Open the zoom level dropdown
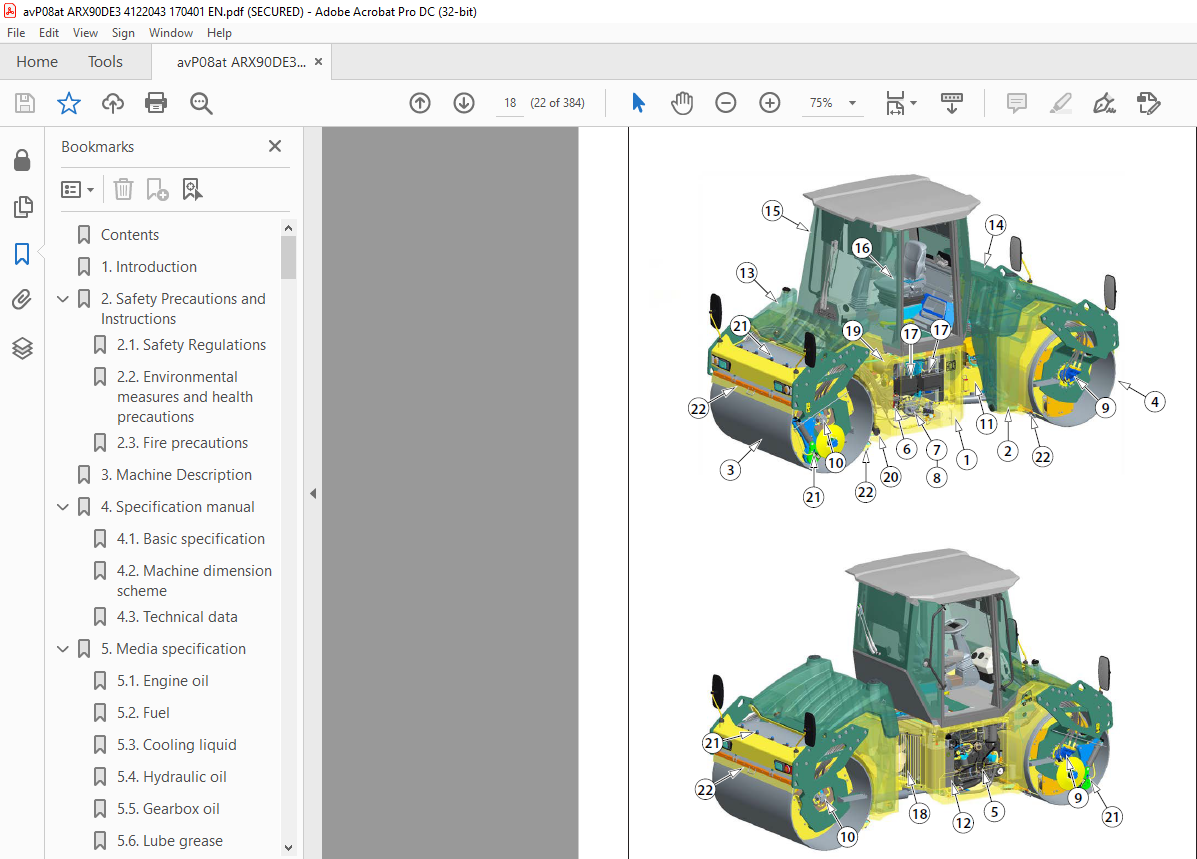Viewport: 1197px width, 859px height. tap(853, 103)
